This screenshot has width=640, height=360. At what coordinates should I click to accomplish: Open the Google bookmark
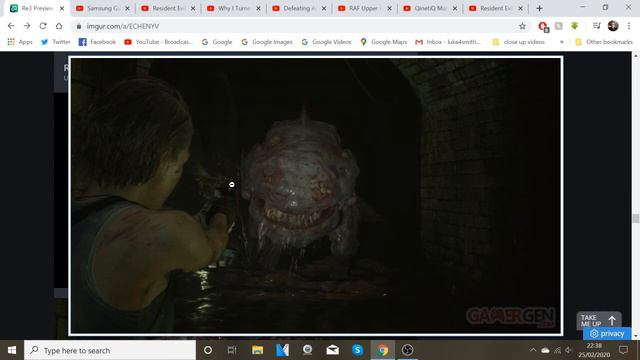click(217, 42)
